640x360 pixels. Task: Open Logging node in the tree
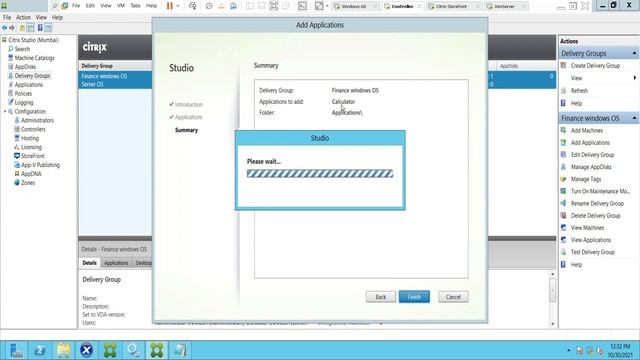click(x=24, y=102)
